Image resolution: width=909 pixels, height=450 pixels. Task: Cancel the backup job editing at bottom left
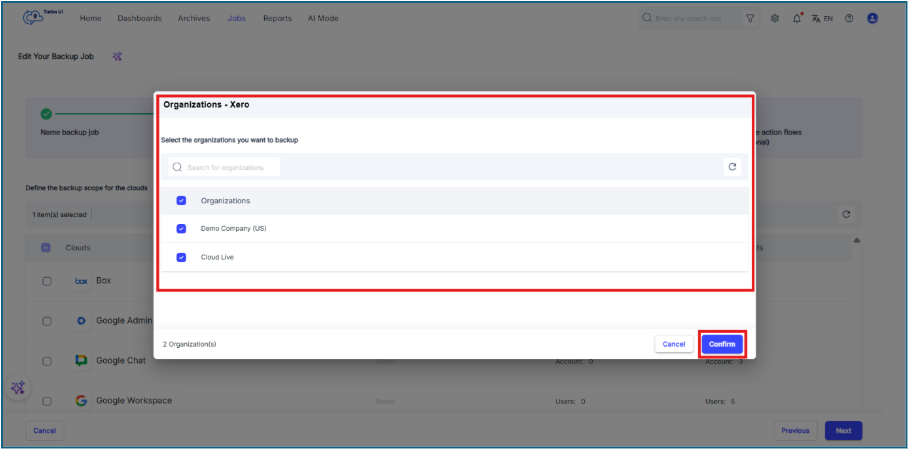45,431
